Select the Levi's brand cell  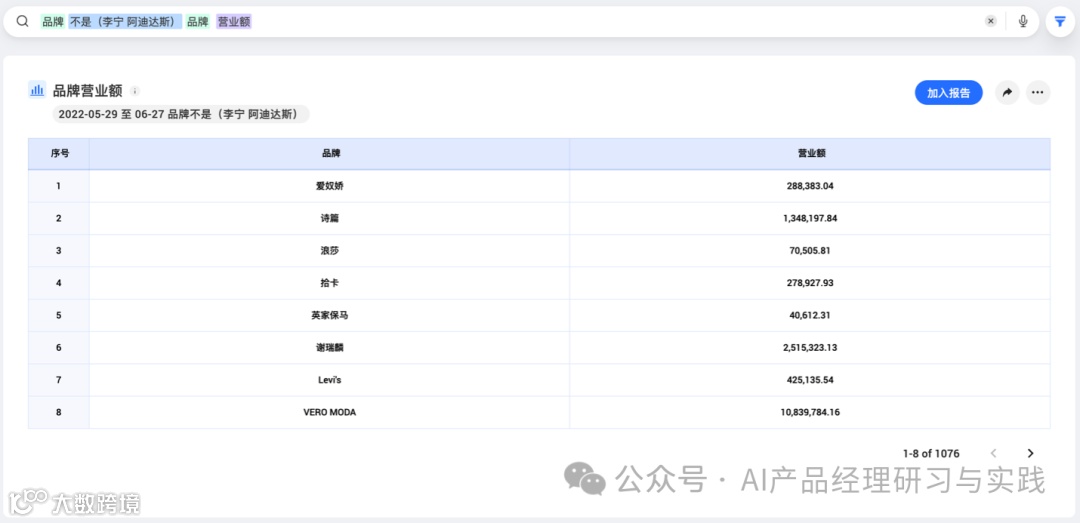pos(330,380)
